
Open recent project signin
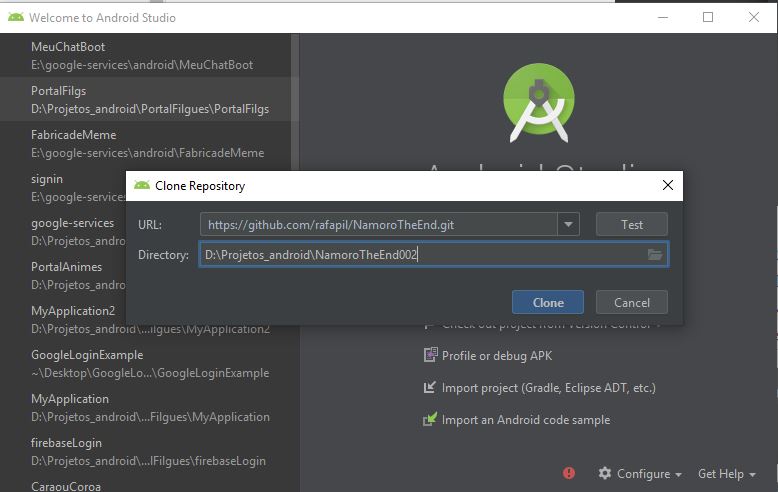[63, 187]
